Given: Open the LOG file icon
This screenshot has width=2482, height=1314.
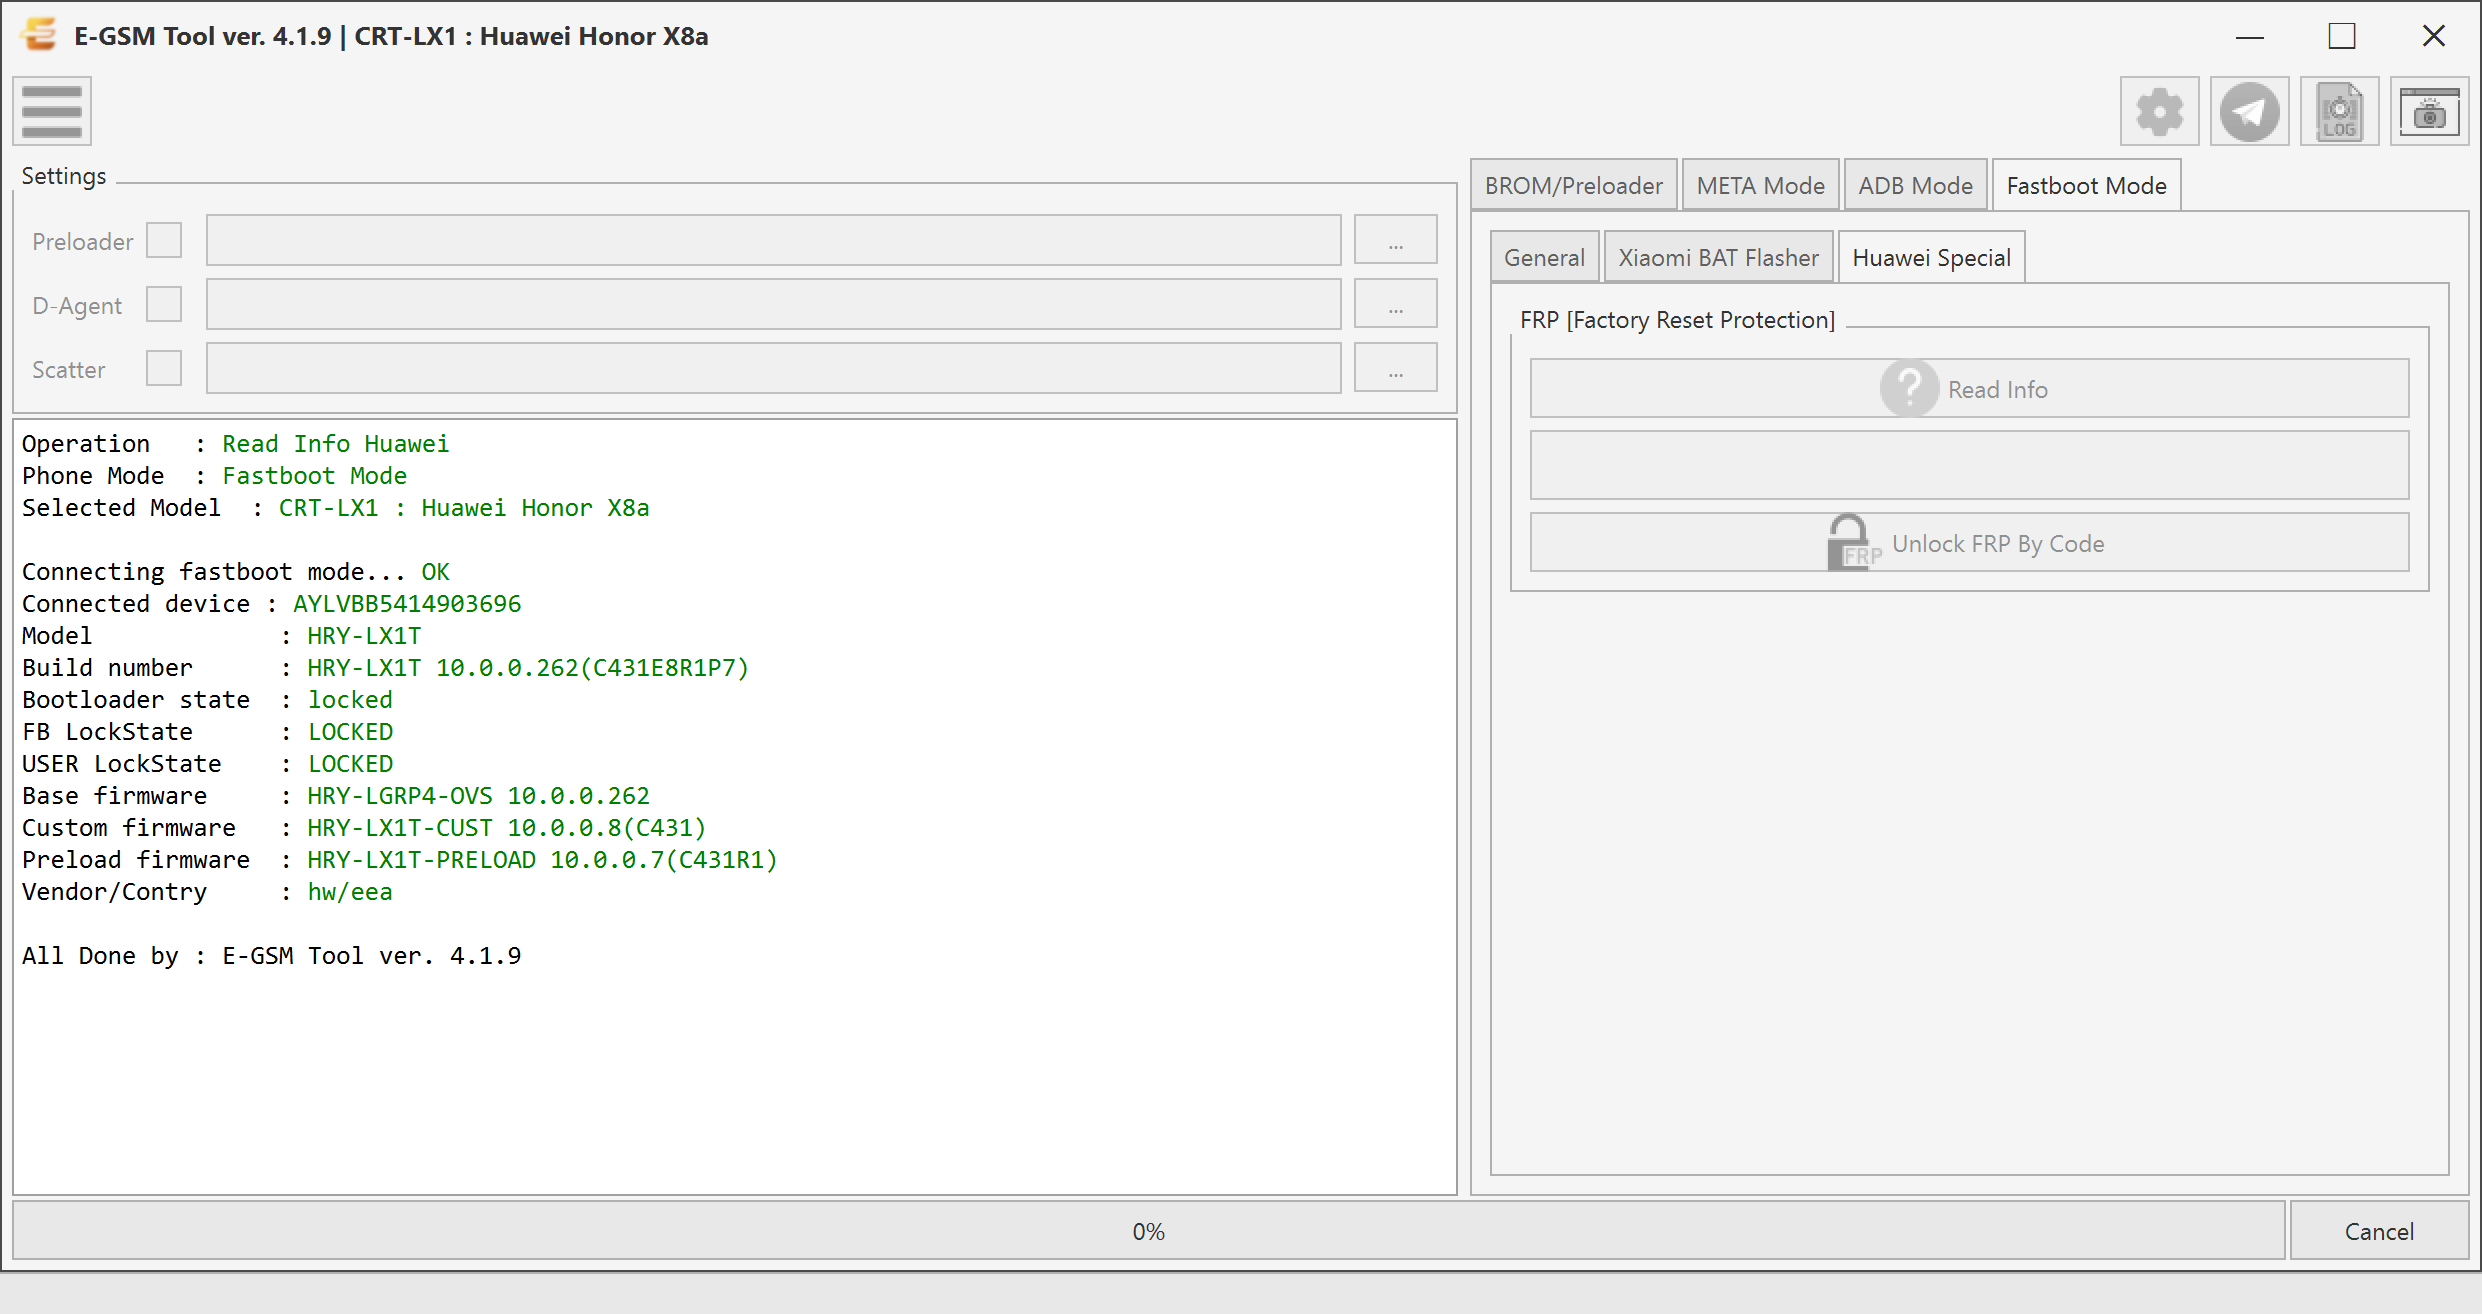Looking at the screenshot, I should tap(2339, 111).
